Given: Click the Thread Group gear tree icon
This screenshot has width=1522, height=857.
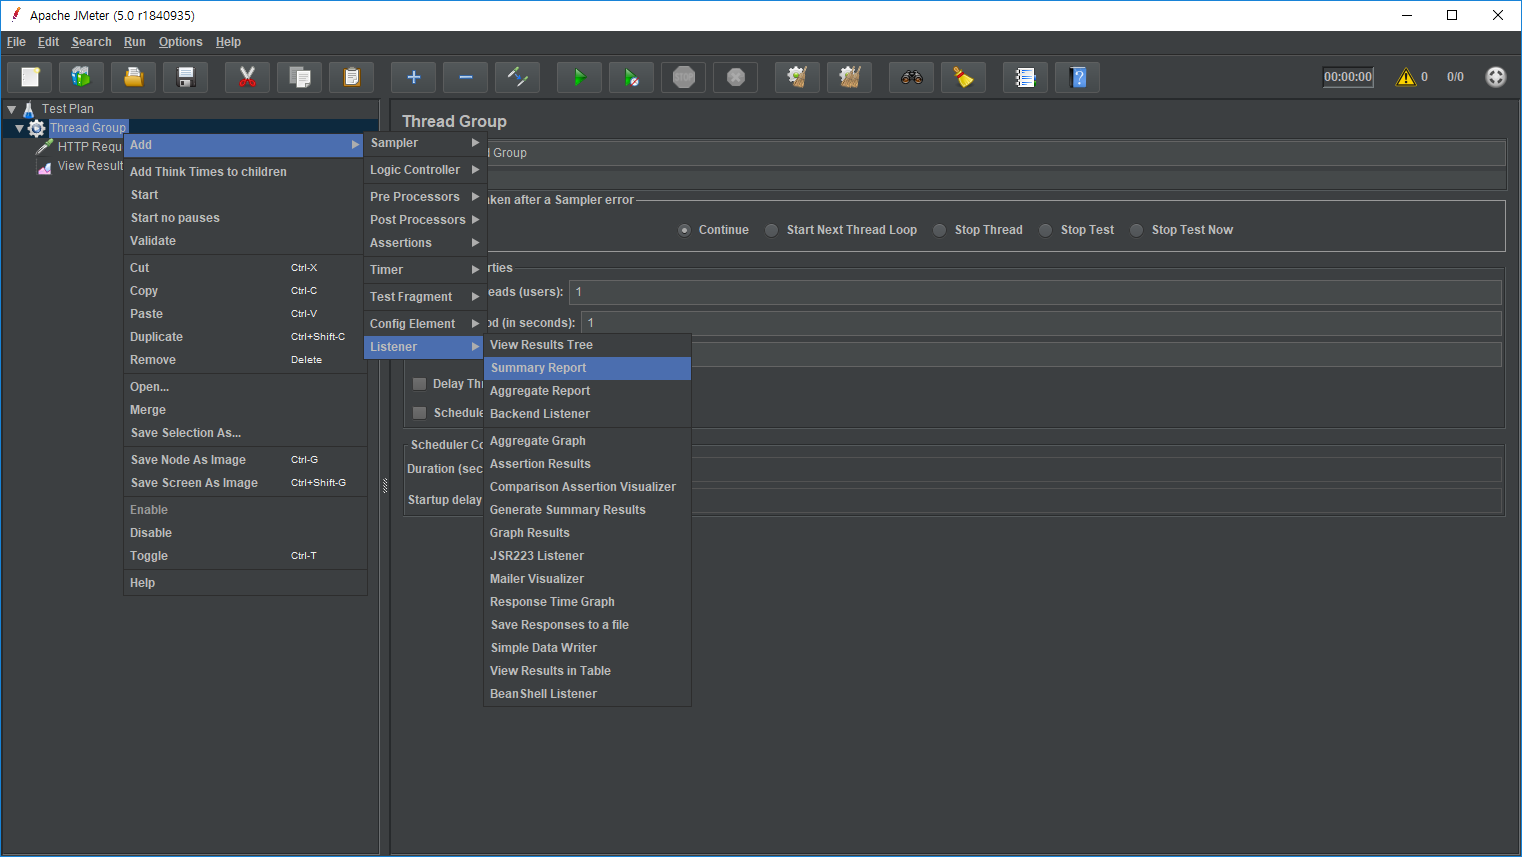Looking at the screenshot, I should click(x=37, y=128).
